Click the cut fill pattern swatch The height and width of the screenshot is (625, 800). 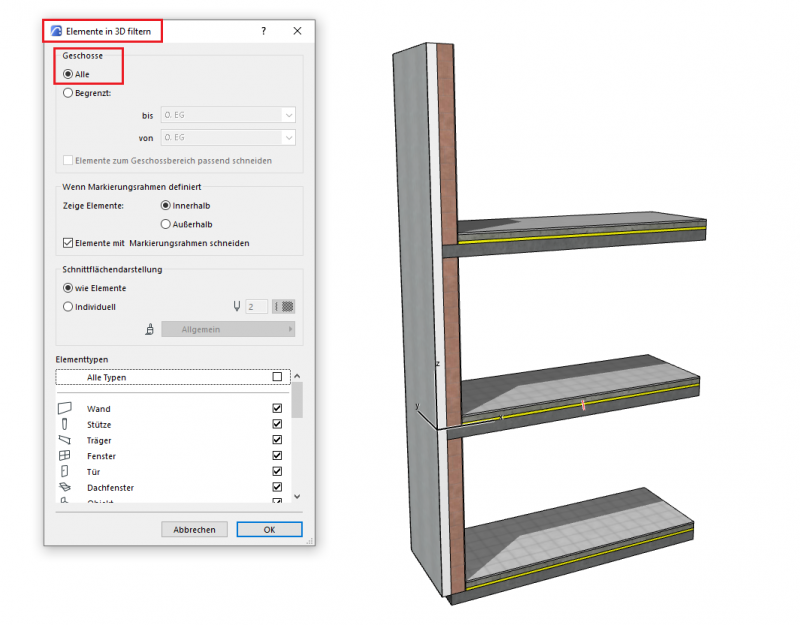click(285, 307)
